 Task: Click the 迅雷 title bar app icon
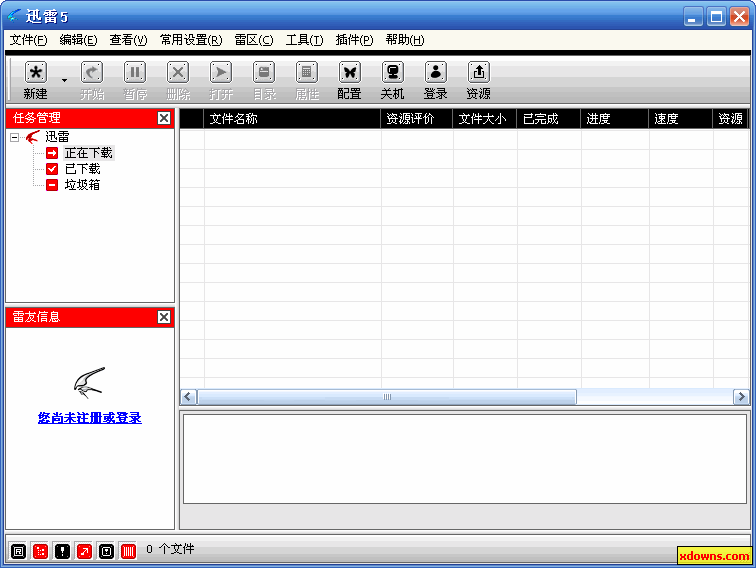(14, 16)
